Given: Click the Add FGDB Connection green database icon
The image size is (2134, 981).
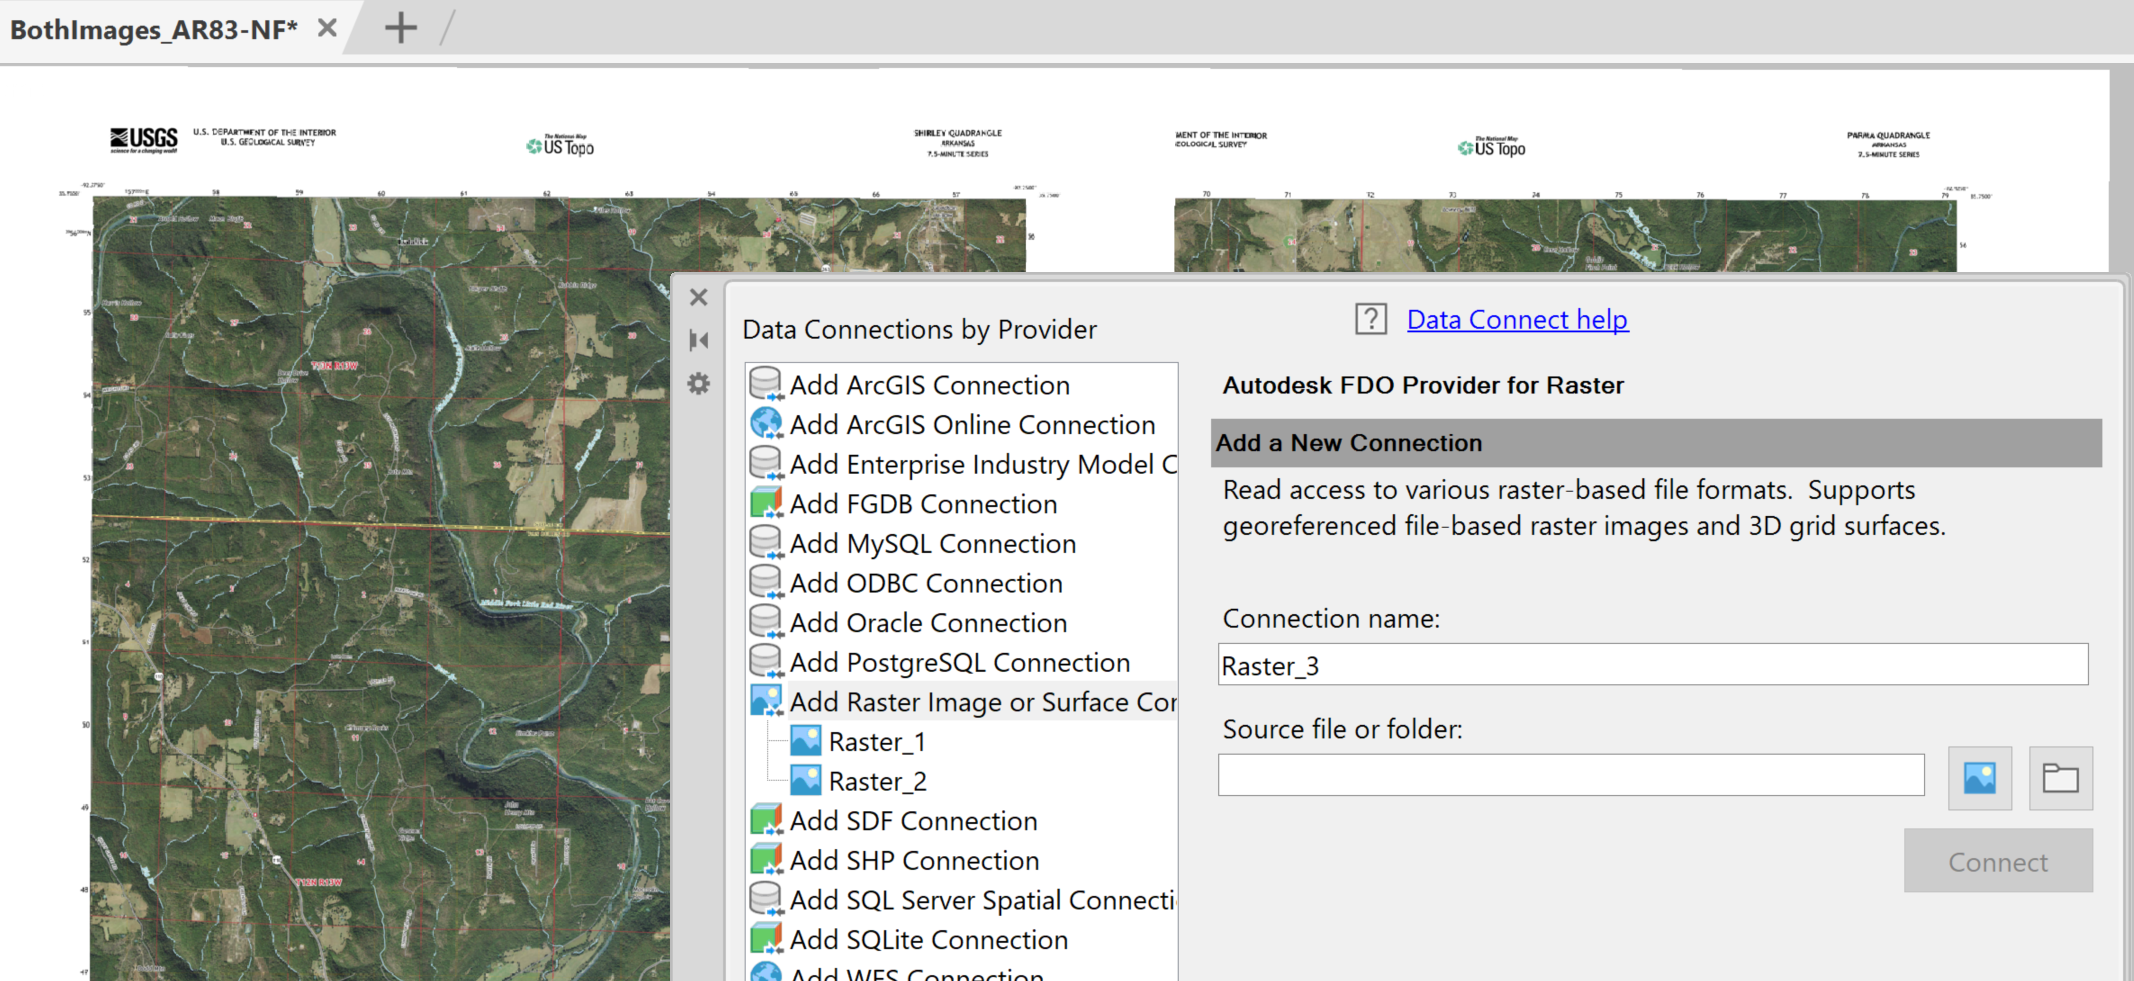Looking at the screenshot, I should (765, 503).
